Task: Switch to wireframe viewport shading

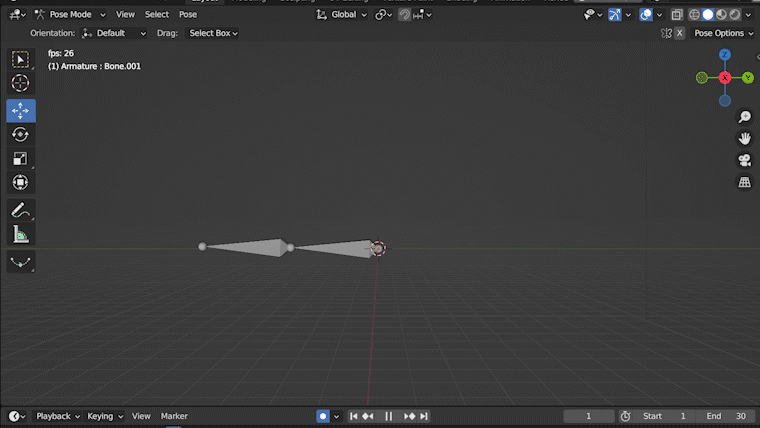Action: tap(694, 15)
